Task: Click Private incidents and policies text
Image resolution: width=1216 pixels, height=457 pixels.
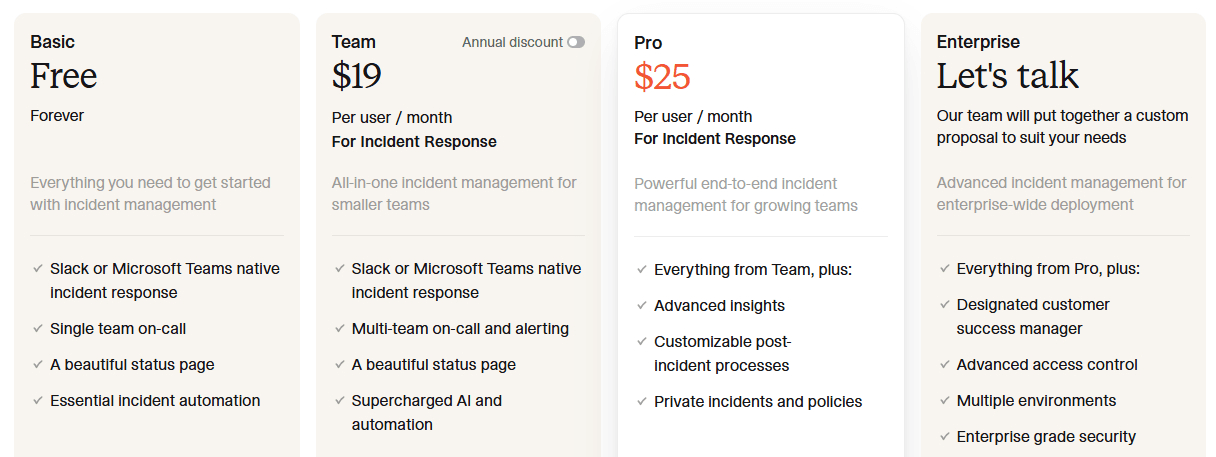Action: 758,402
